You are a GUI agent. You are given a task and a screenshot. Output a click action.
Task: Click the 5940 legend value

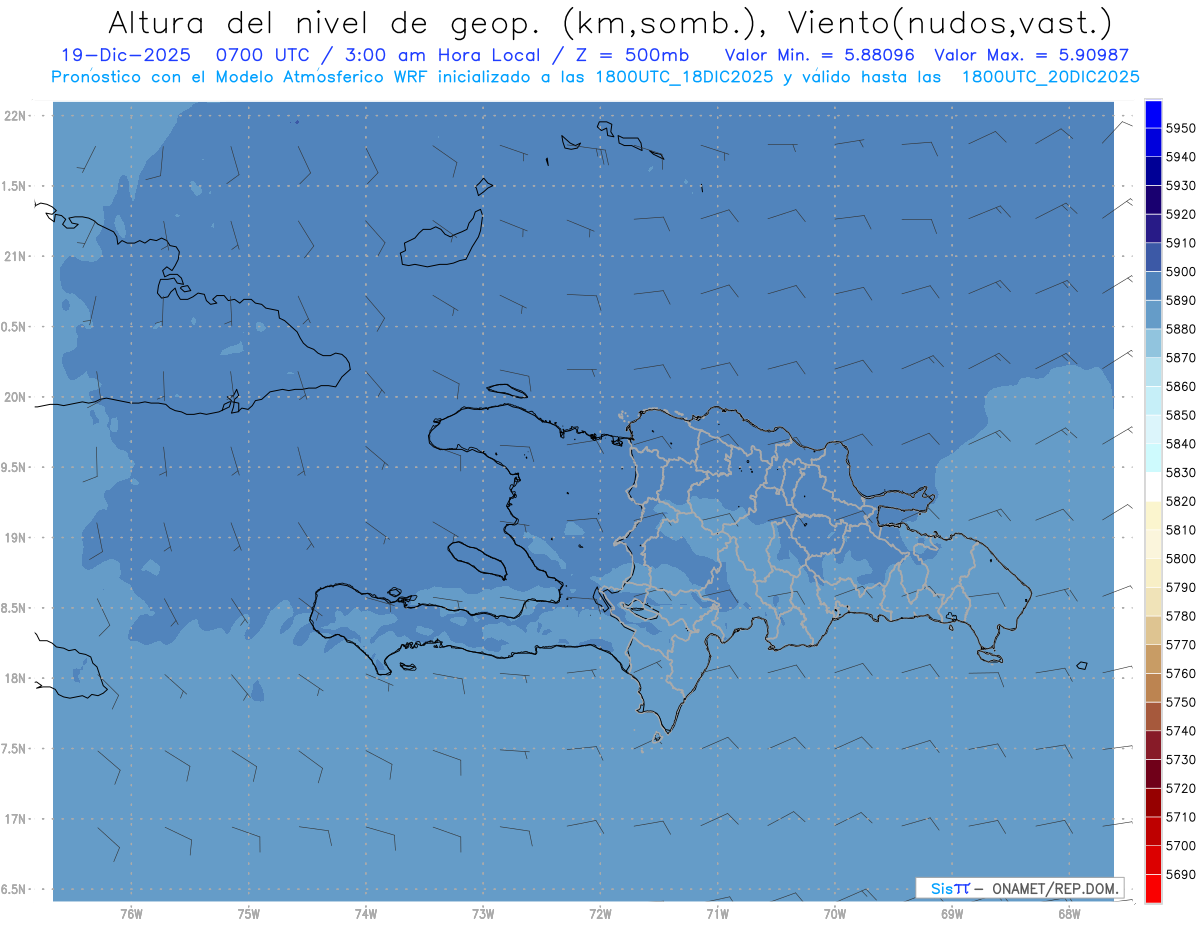[x=1180, y=157]
